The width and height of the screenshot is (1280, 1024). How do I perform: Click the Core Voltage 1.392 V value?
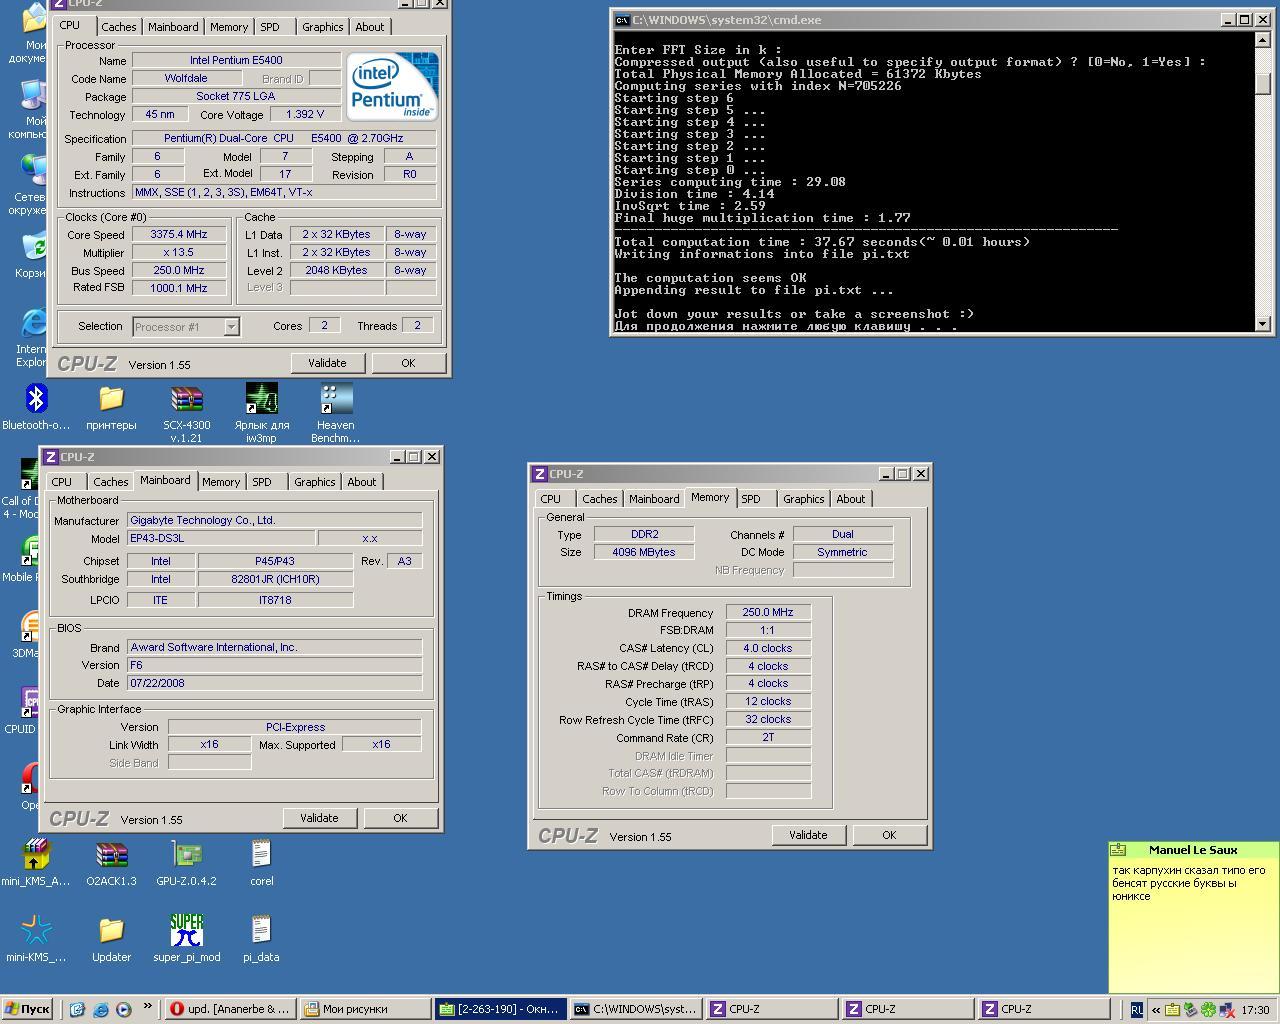[x=305, y=115]
